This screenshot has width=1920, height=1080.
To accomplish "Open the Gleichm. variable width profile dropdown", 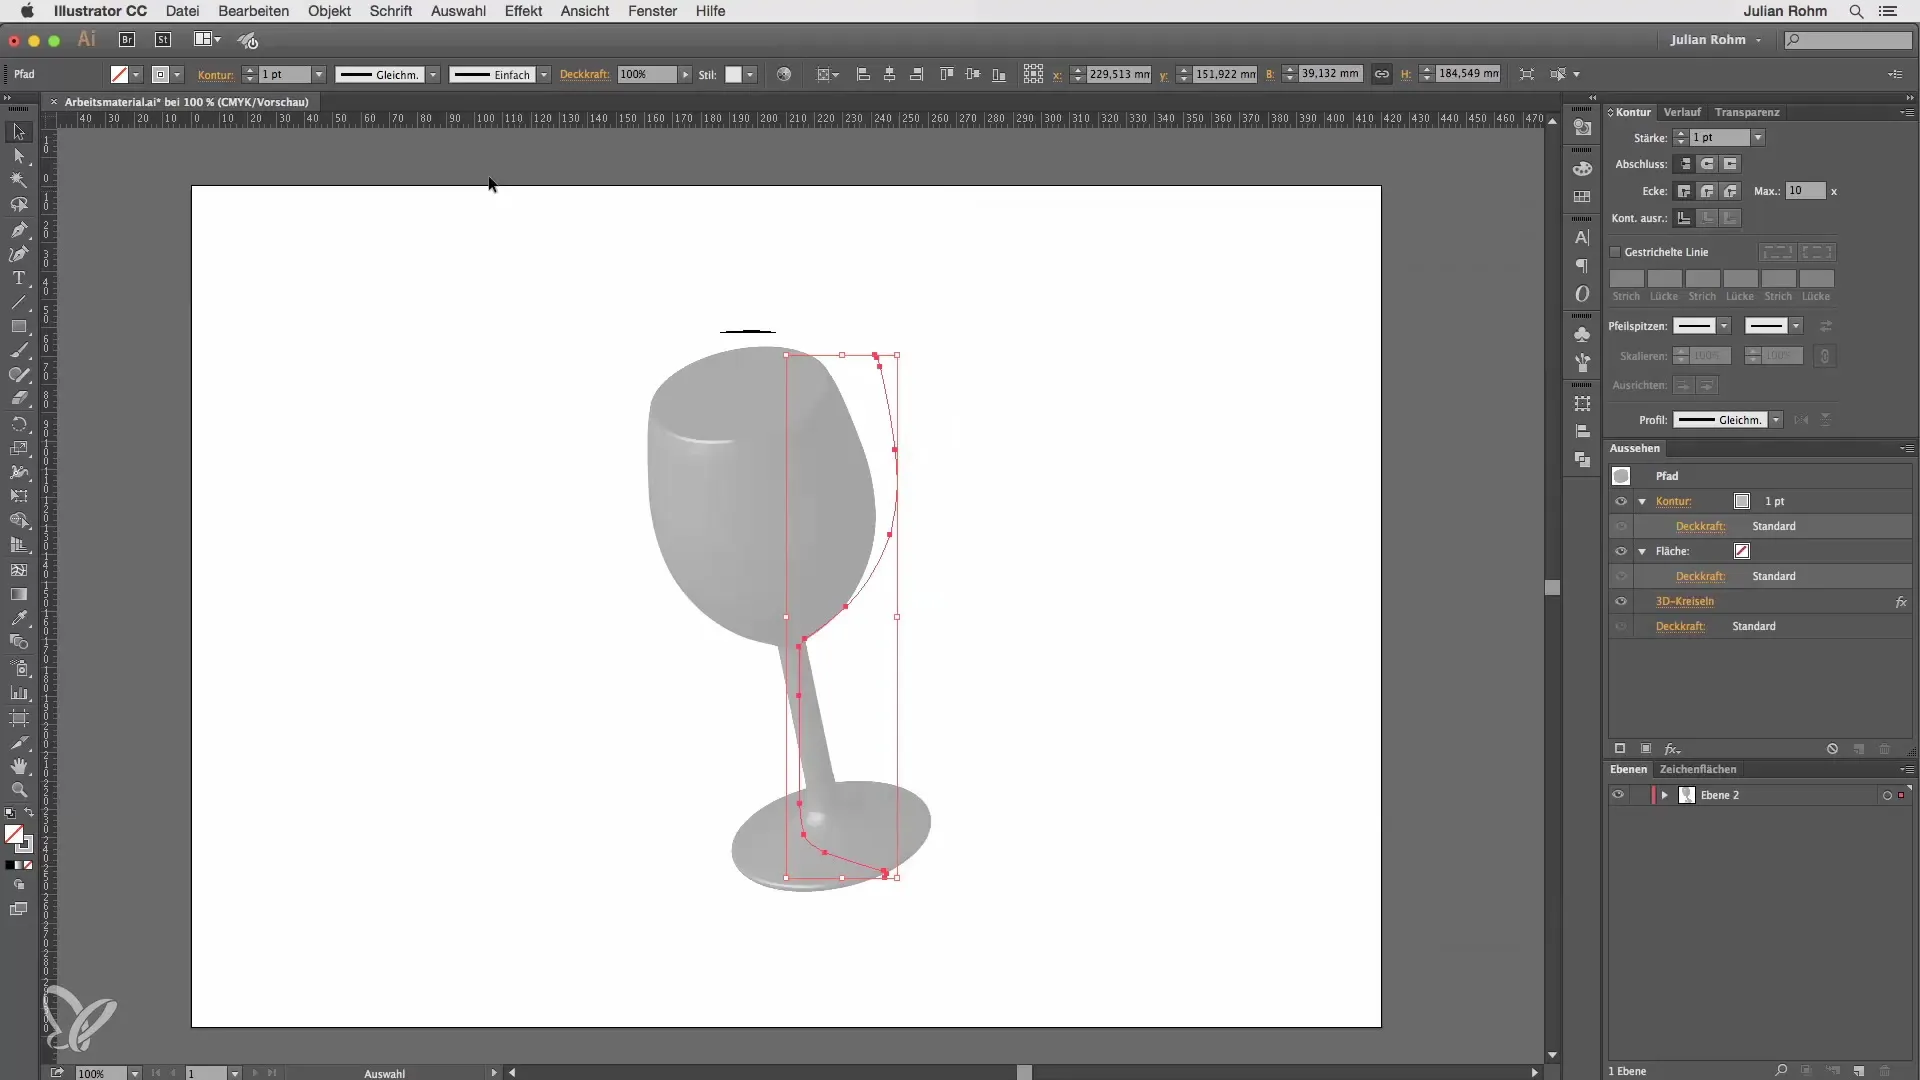I will tap(433, 75).
